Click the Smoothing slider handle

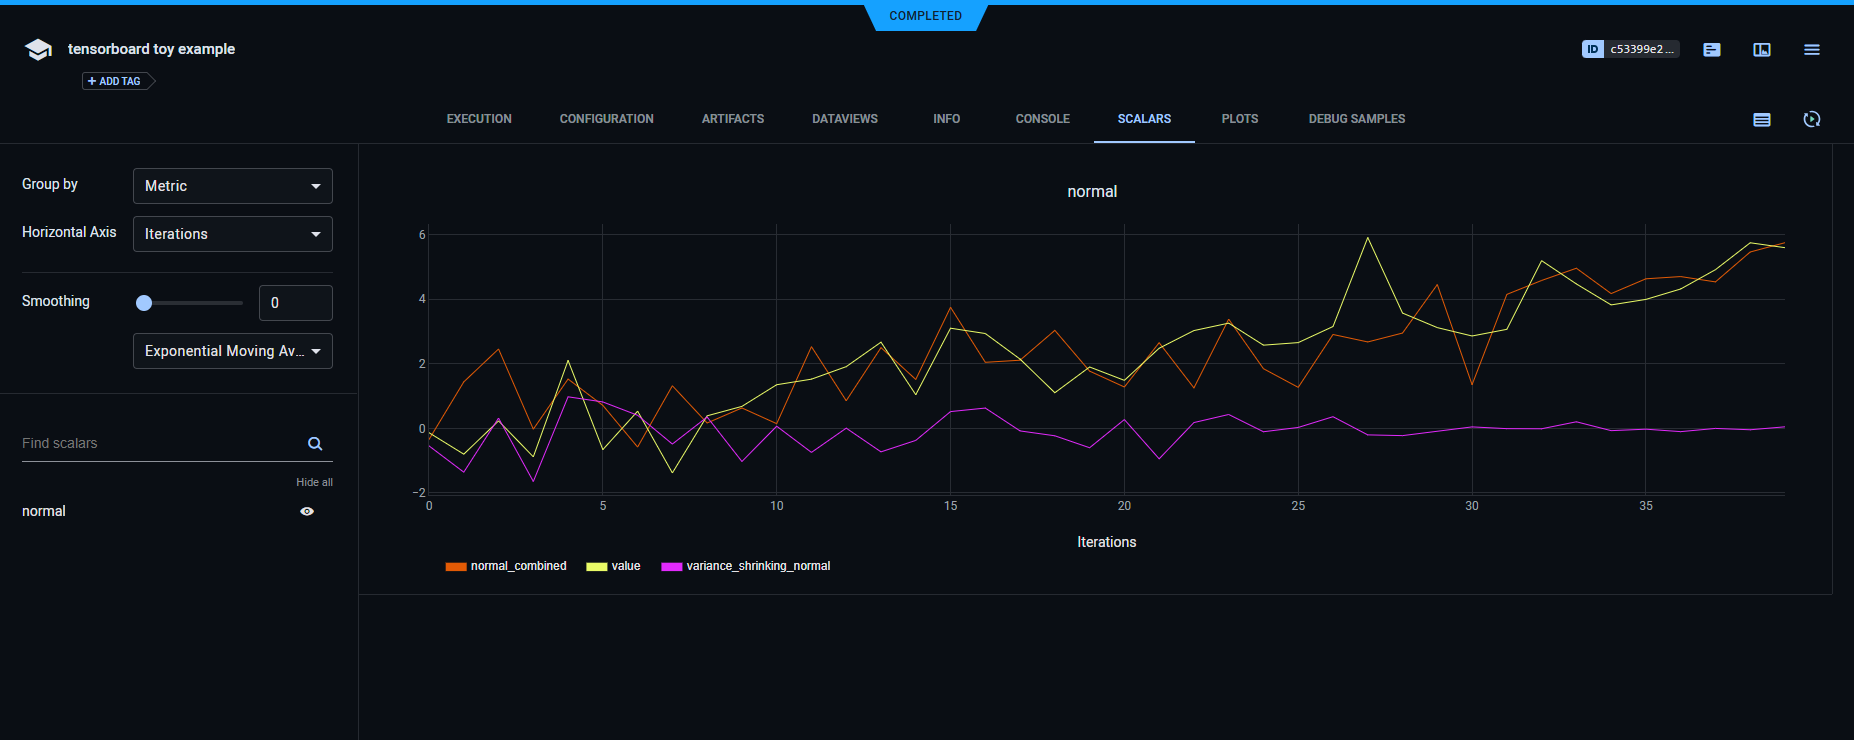(144, 303)
